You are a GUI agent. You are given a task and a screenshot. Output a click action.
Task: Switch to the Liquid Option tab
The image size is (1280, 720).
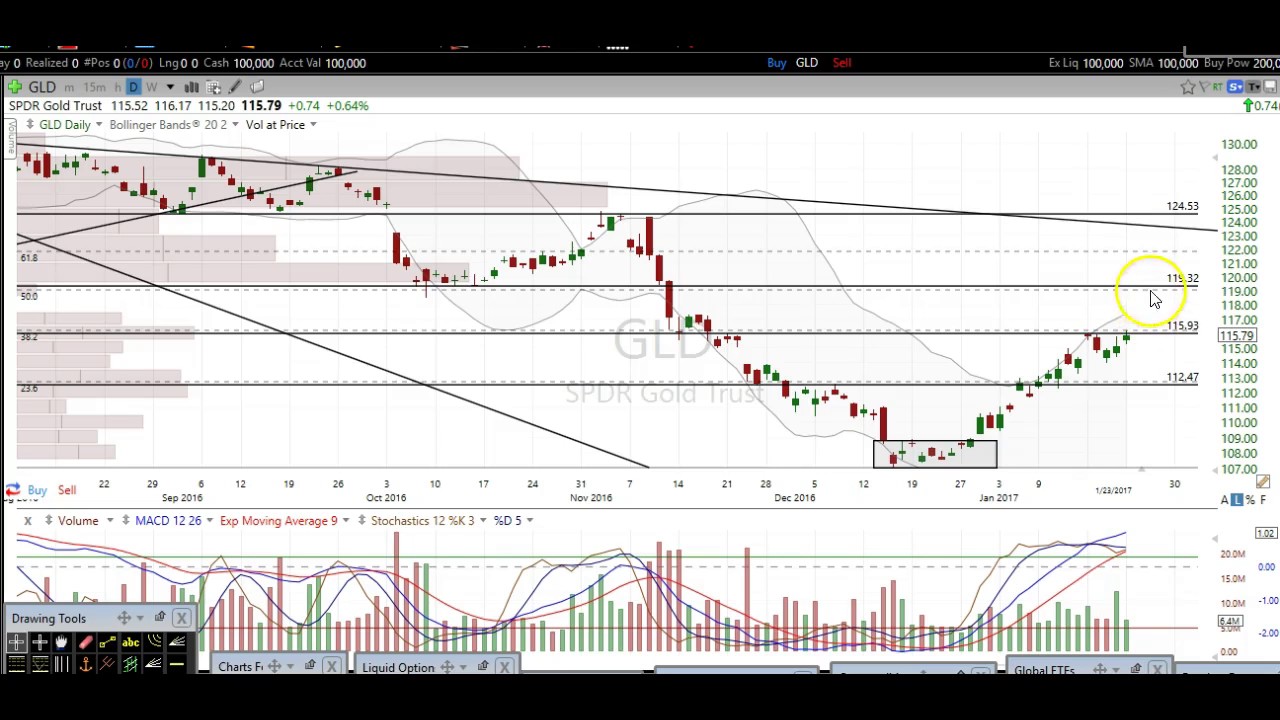point(398,667)
